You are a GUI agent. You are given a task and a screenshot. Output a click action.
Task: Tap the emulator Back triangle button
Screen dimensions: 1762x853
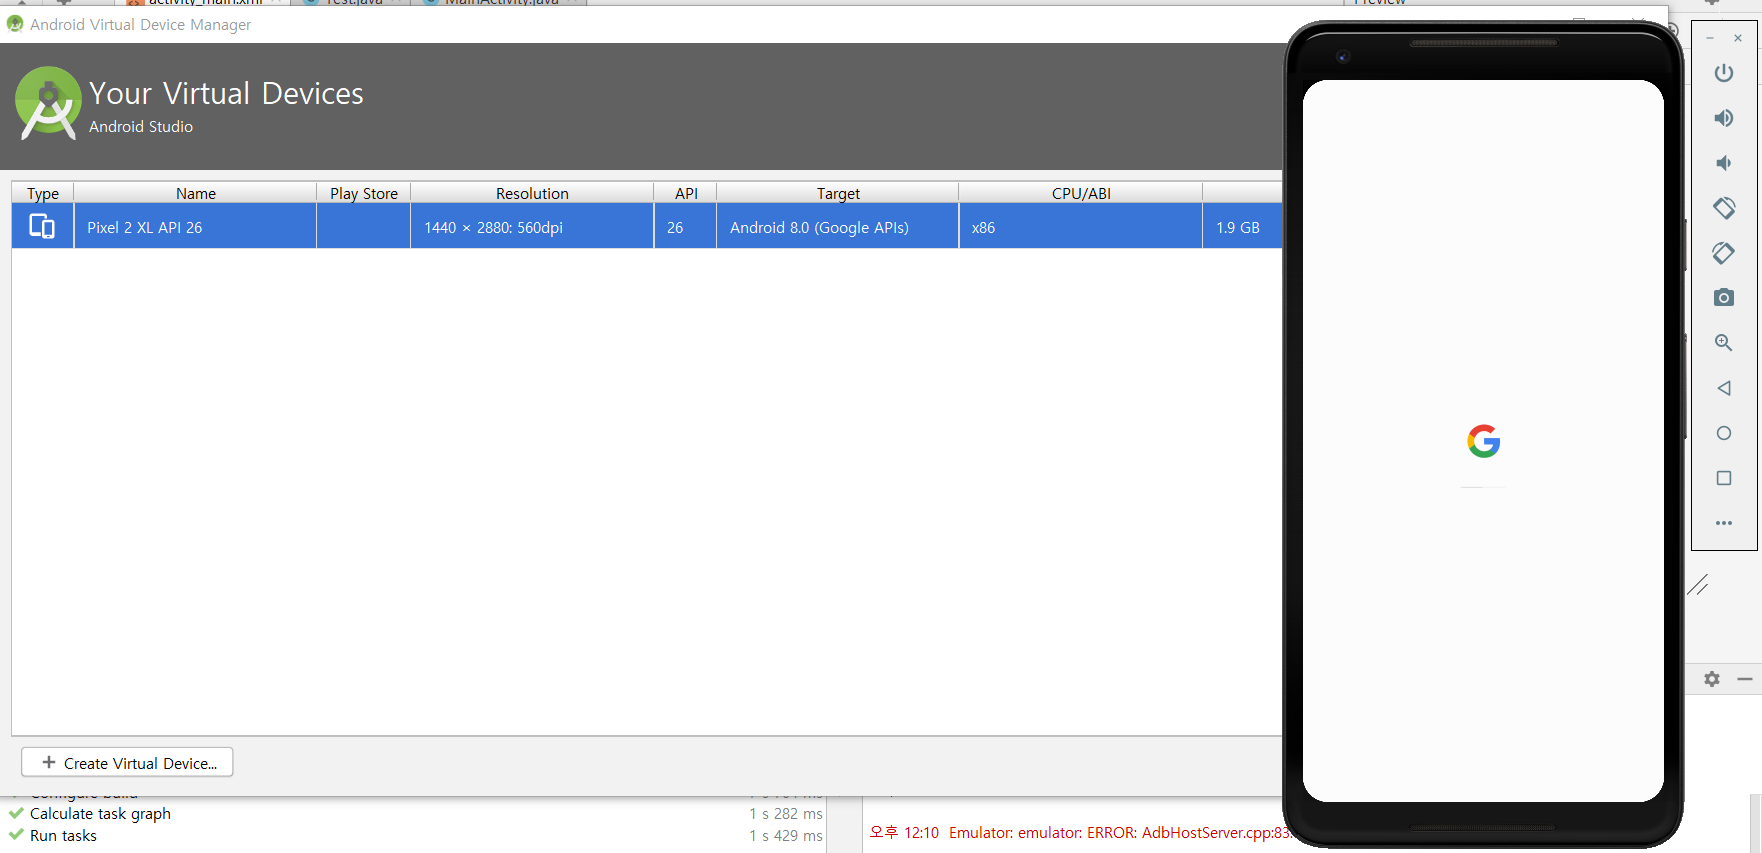click(1724, 388)
